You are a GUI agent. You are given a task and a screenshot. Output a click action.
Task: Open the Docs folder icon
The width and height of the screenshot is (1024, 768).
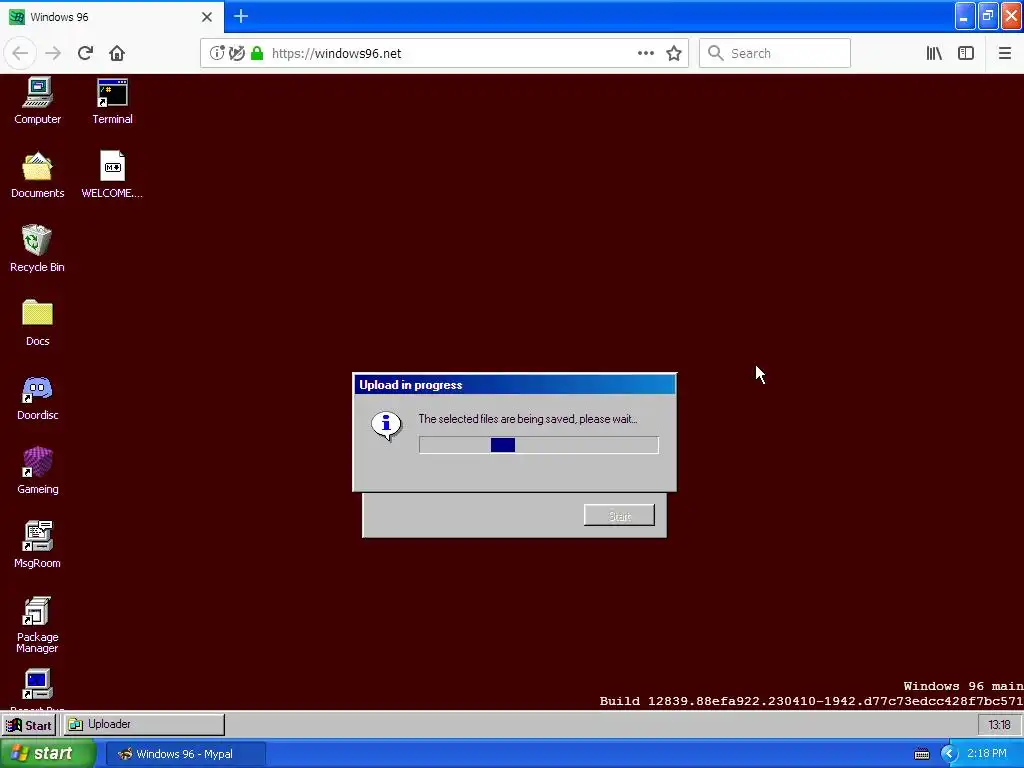click(x=37, y=323)
